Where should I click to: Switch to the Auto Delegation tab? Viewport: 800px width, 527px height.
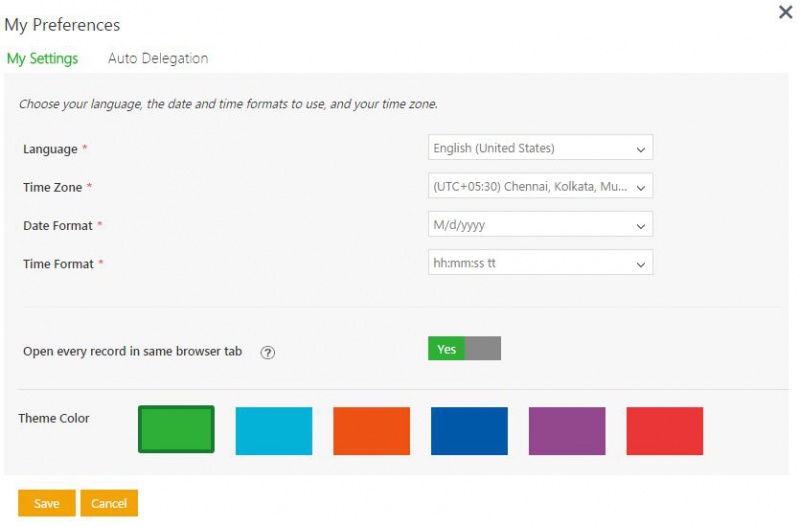tap(158, 58)
